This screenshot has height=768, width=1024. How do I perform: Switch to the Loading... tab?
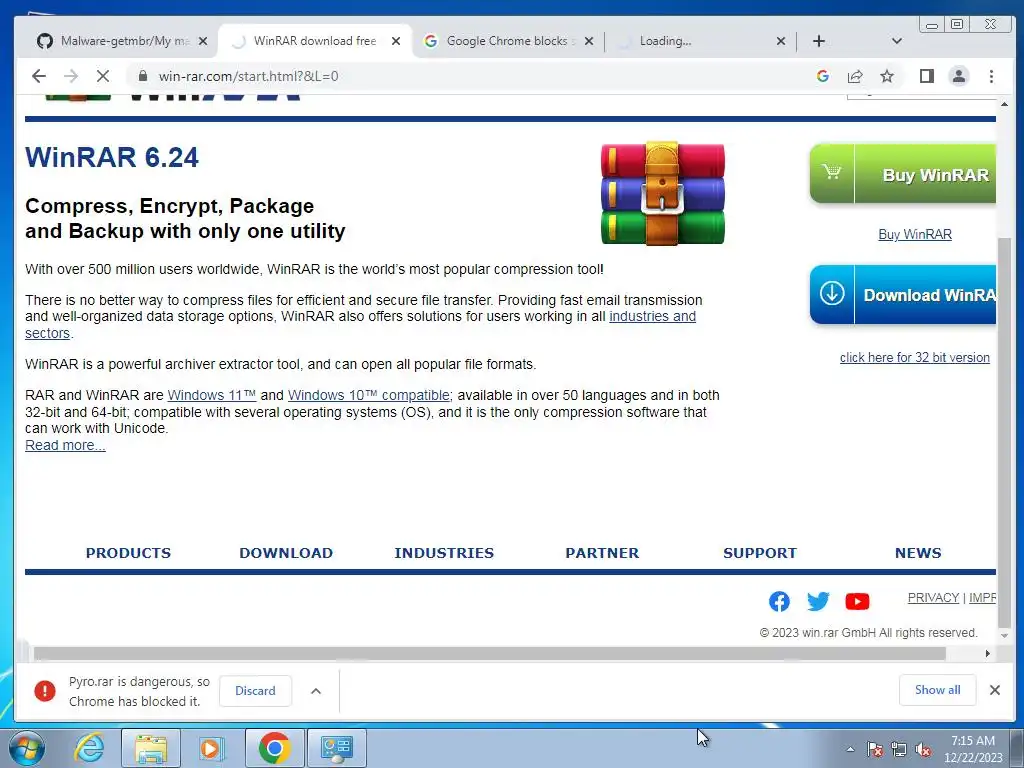pos(699,41)
